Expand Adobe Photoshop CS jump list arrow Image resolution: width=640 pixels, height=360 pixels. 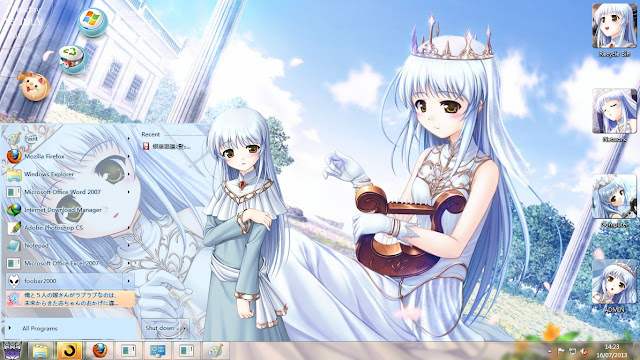click(x=129, y=228)
